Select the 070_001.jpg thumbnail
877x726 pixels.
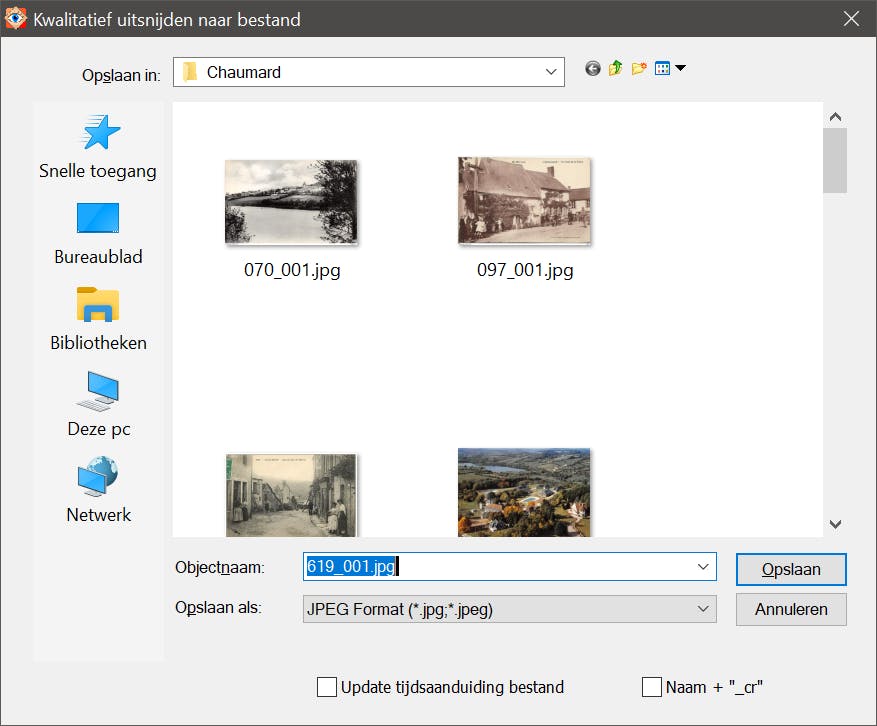[x=291, y=202]
